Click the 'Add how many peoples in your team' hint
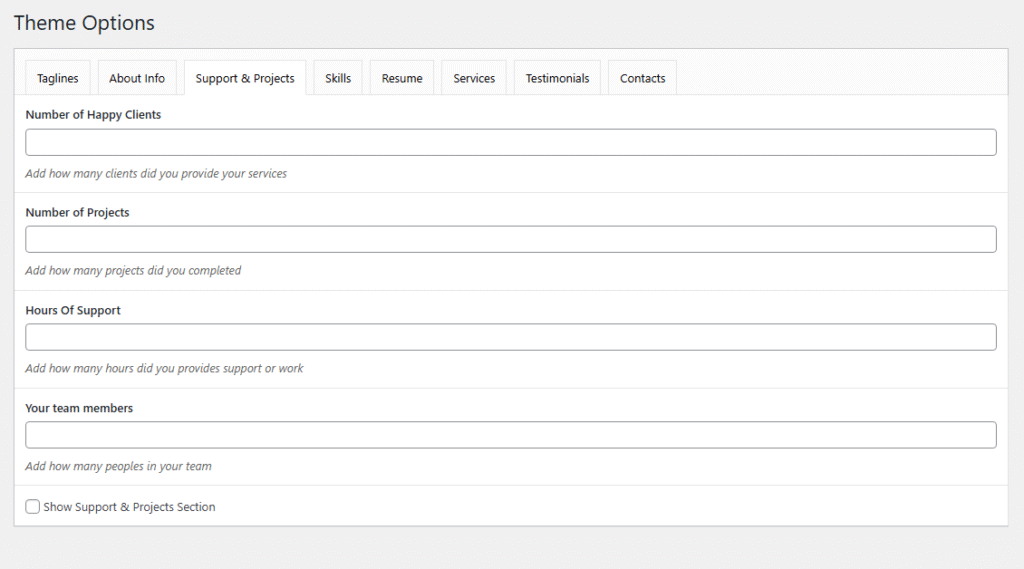Image resolution: width=1024 pixels, height=569 pixels. (118, 466)
